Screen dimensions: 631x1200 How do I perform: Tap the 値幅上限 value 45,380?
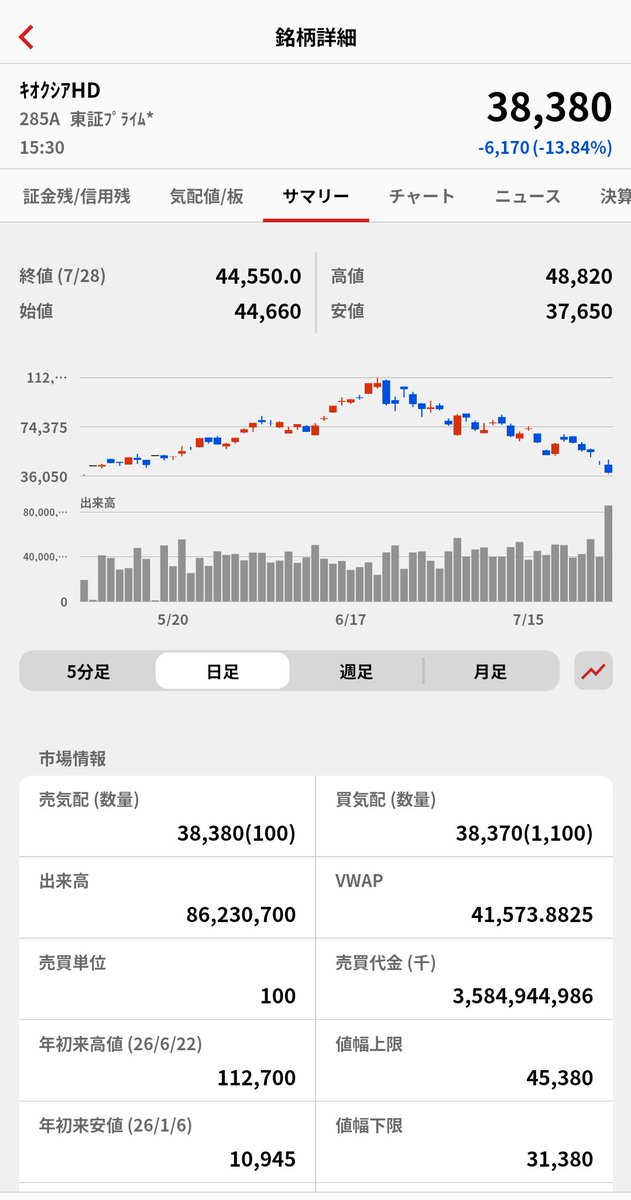pos(559,1078)
